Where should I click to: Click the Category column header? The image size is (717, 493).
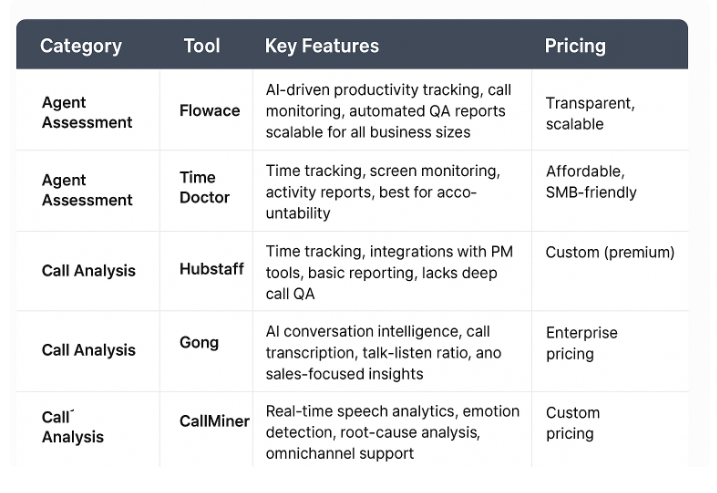click(81, 46)
